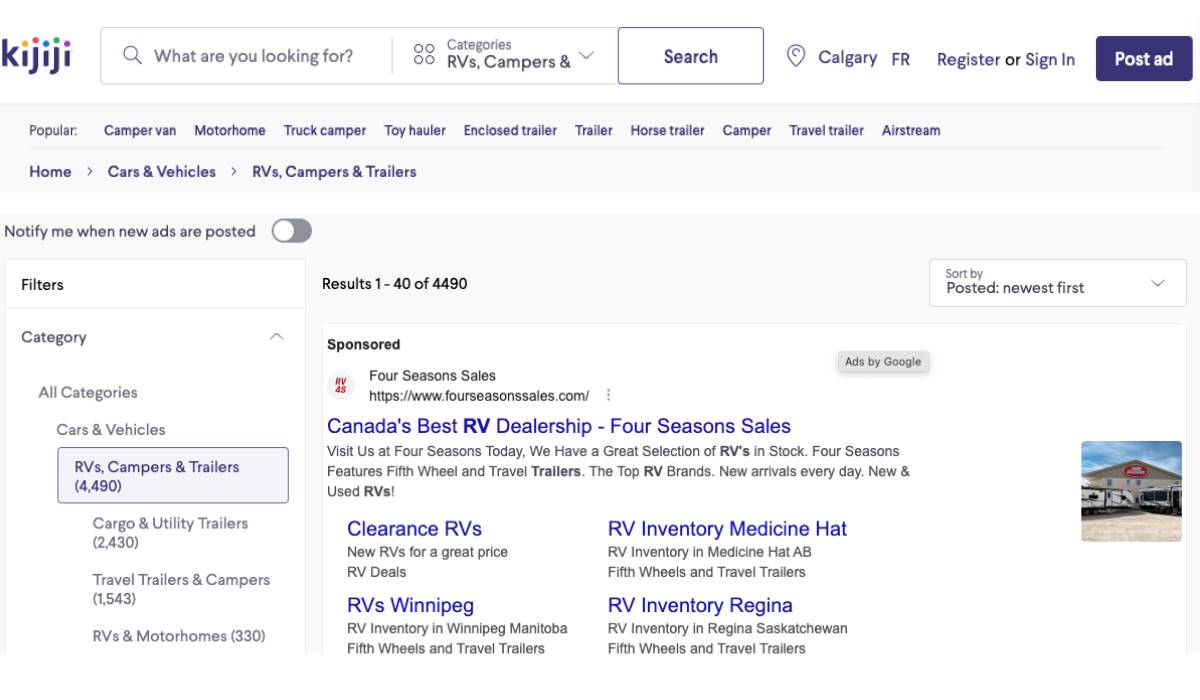Image resolution: width=1200 pixels, height=700 pixels.
Task: Click the Four Seasons Sales advertiser logo
Action: 341,385
